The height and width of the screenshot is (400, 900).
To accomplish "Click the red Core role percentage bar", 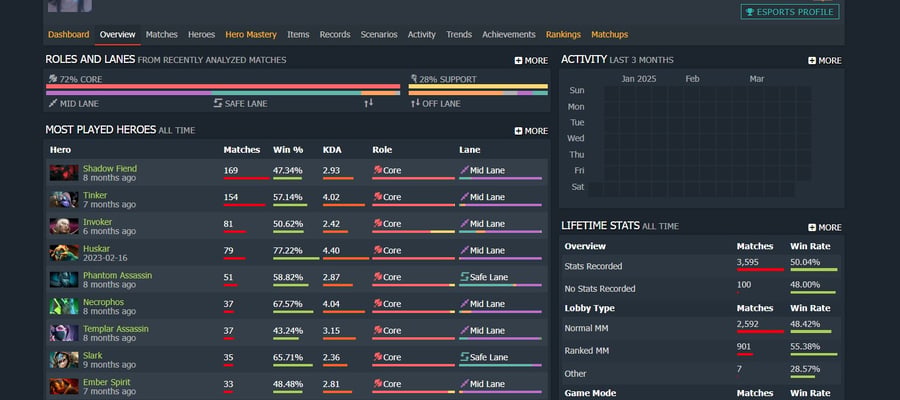I will pos(223,86).
